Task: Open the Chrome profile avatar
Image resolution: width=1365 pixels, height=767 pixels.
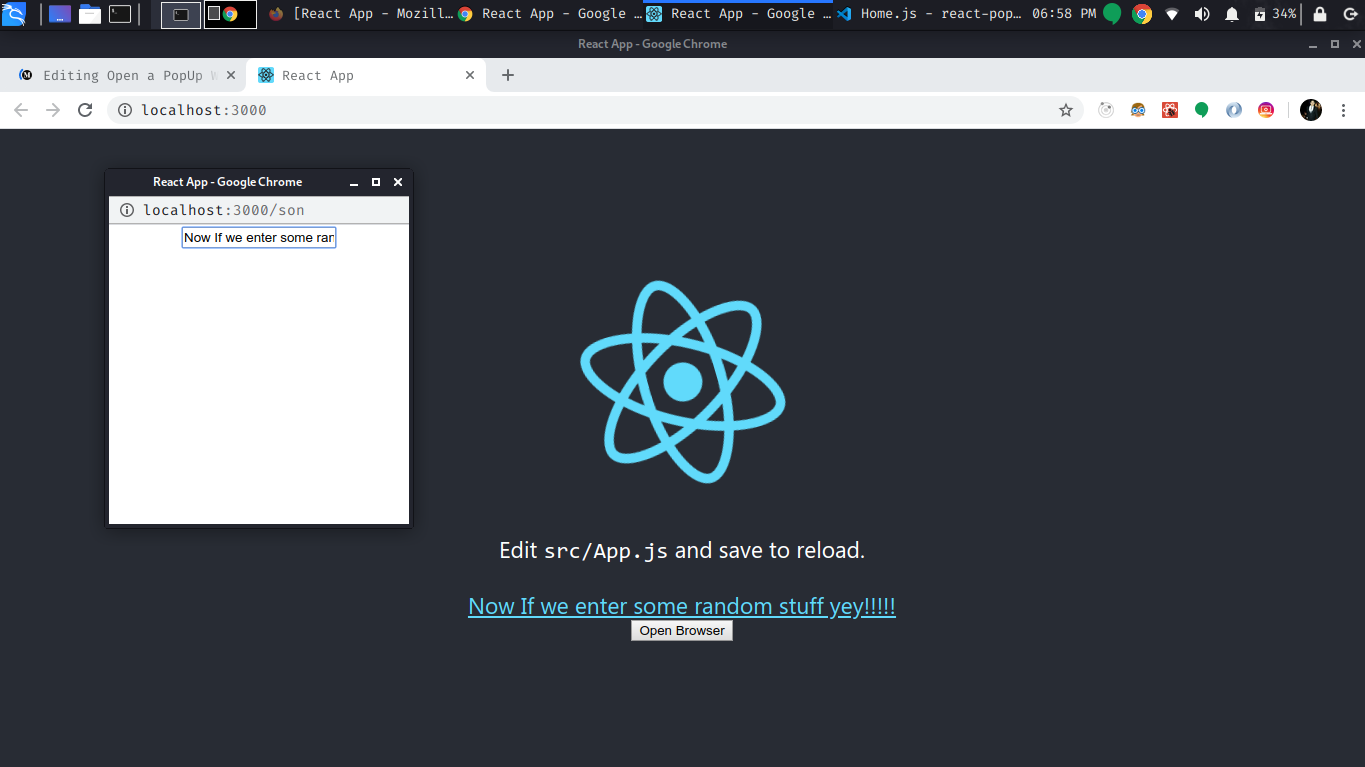Action: pyautogui.click(x=1311, y=110)
